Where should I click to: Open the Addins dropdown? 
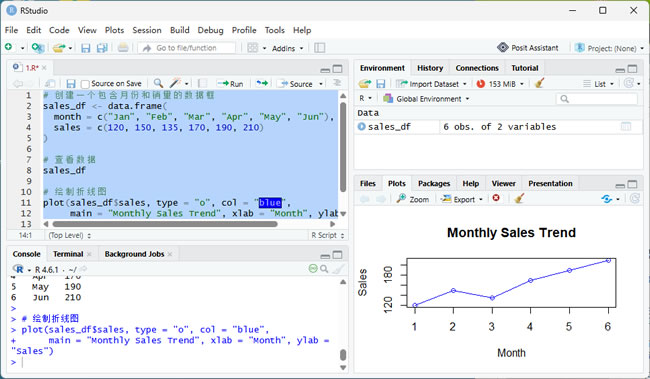(287, 48)
